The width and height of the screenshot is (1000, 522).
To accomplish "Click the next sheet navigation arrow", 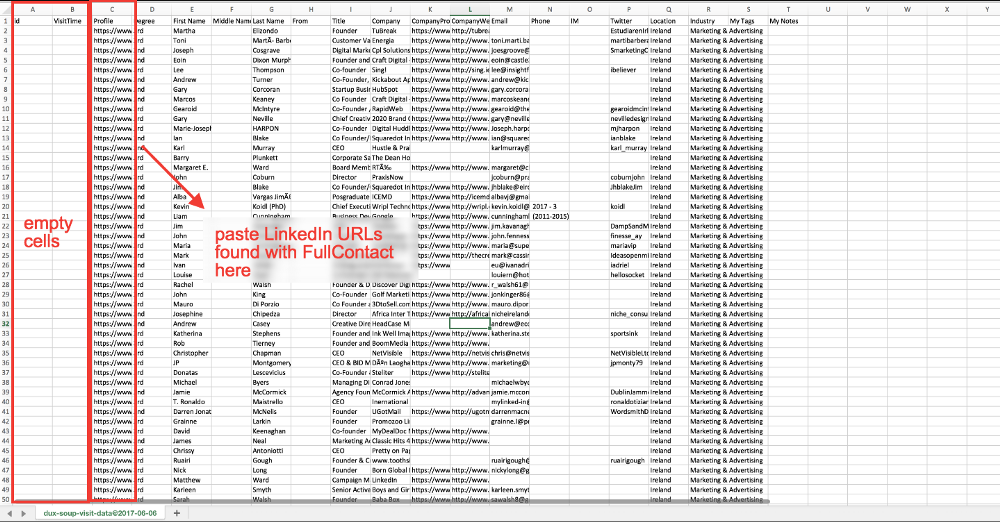I will pyautogui.click(x=21, y=513).
